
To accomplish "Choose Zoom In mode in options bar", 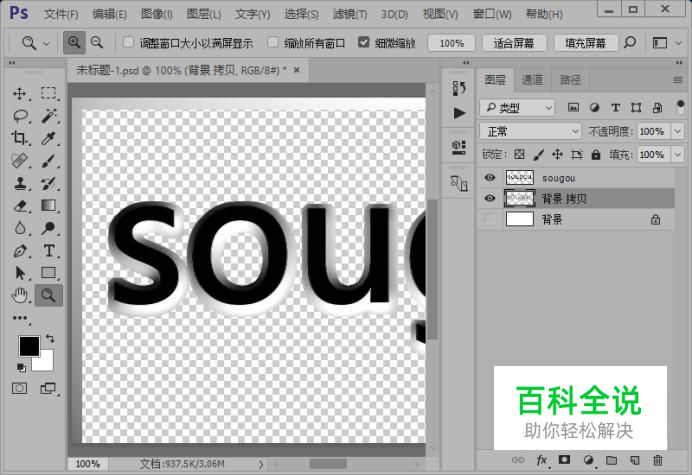I will [x=74, y=43].
